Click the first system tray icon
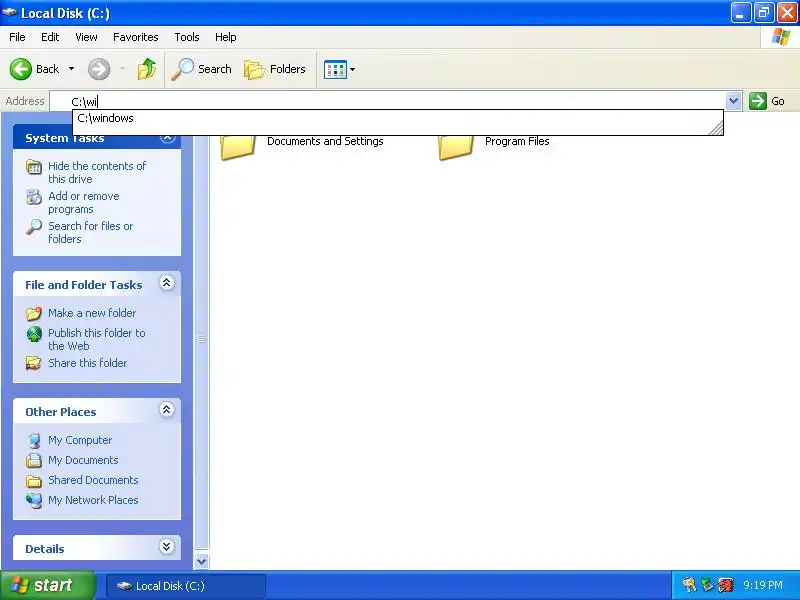This screenshot has width=800, height=600. [689, 585]
